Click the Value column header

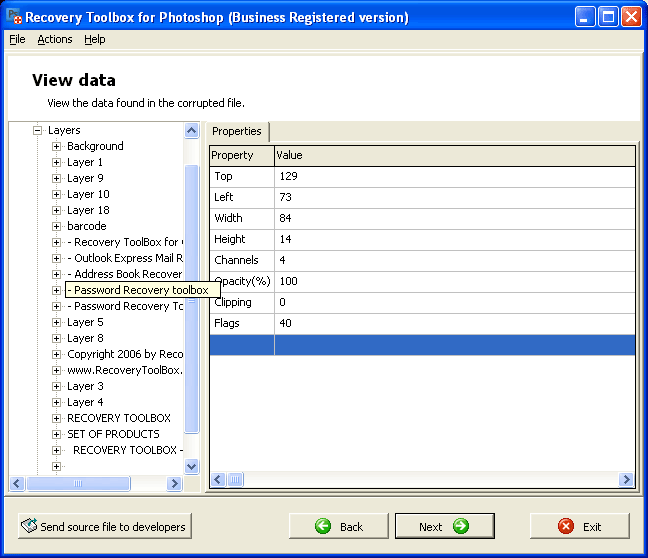point(454,155)
